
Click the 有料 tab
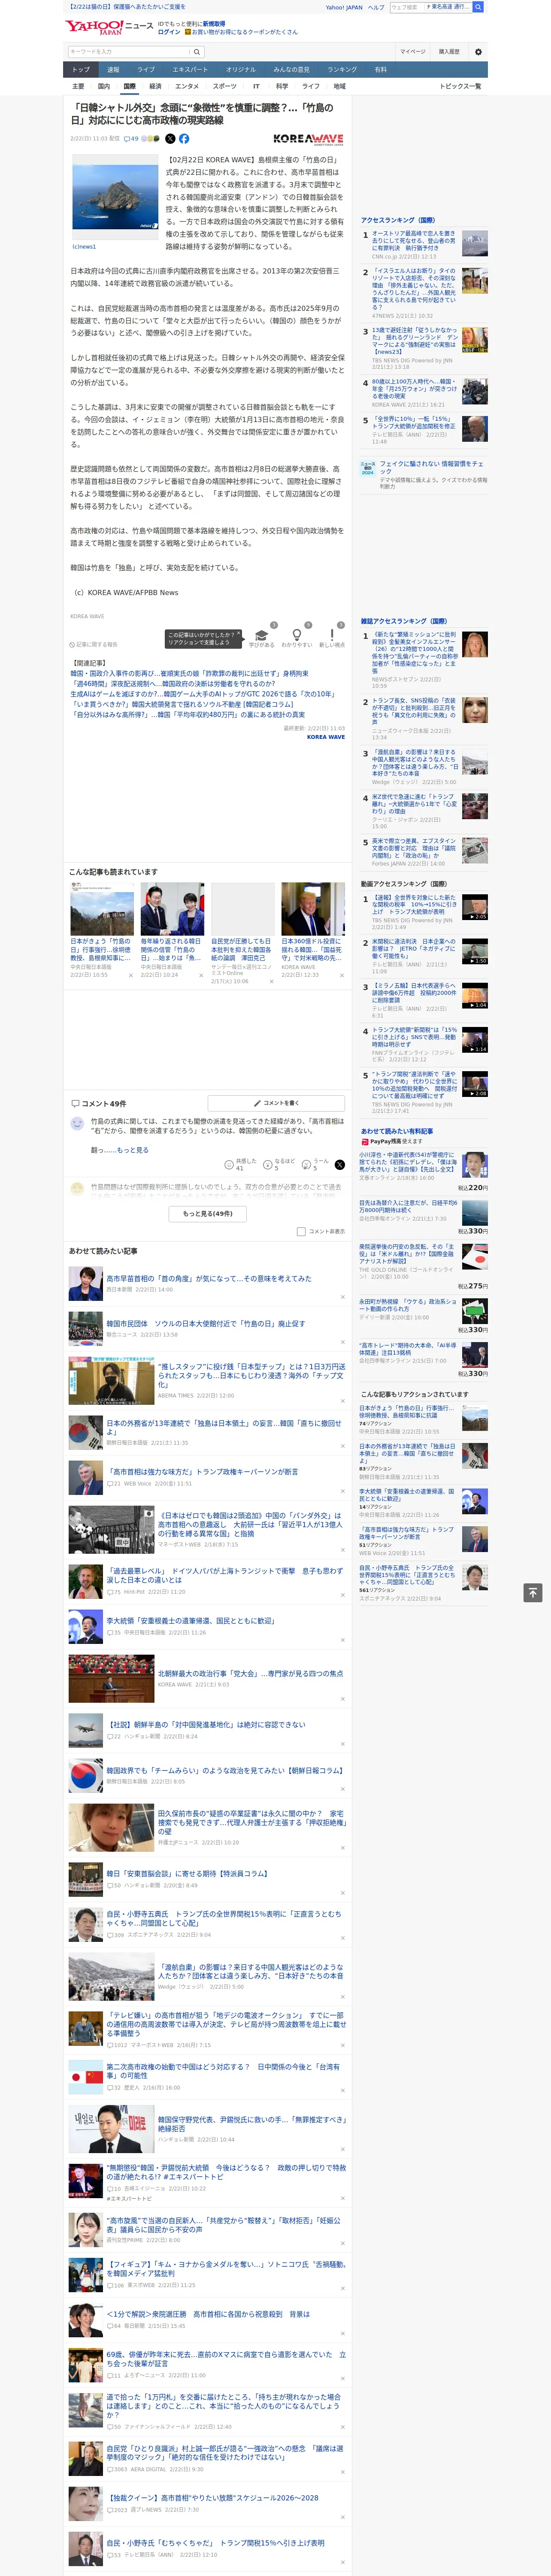tap(380, 69)
